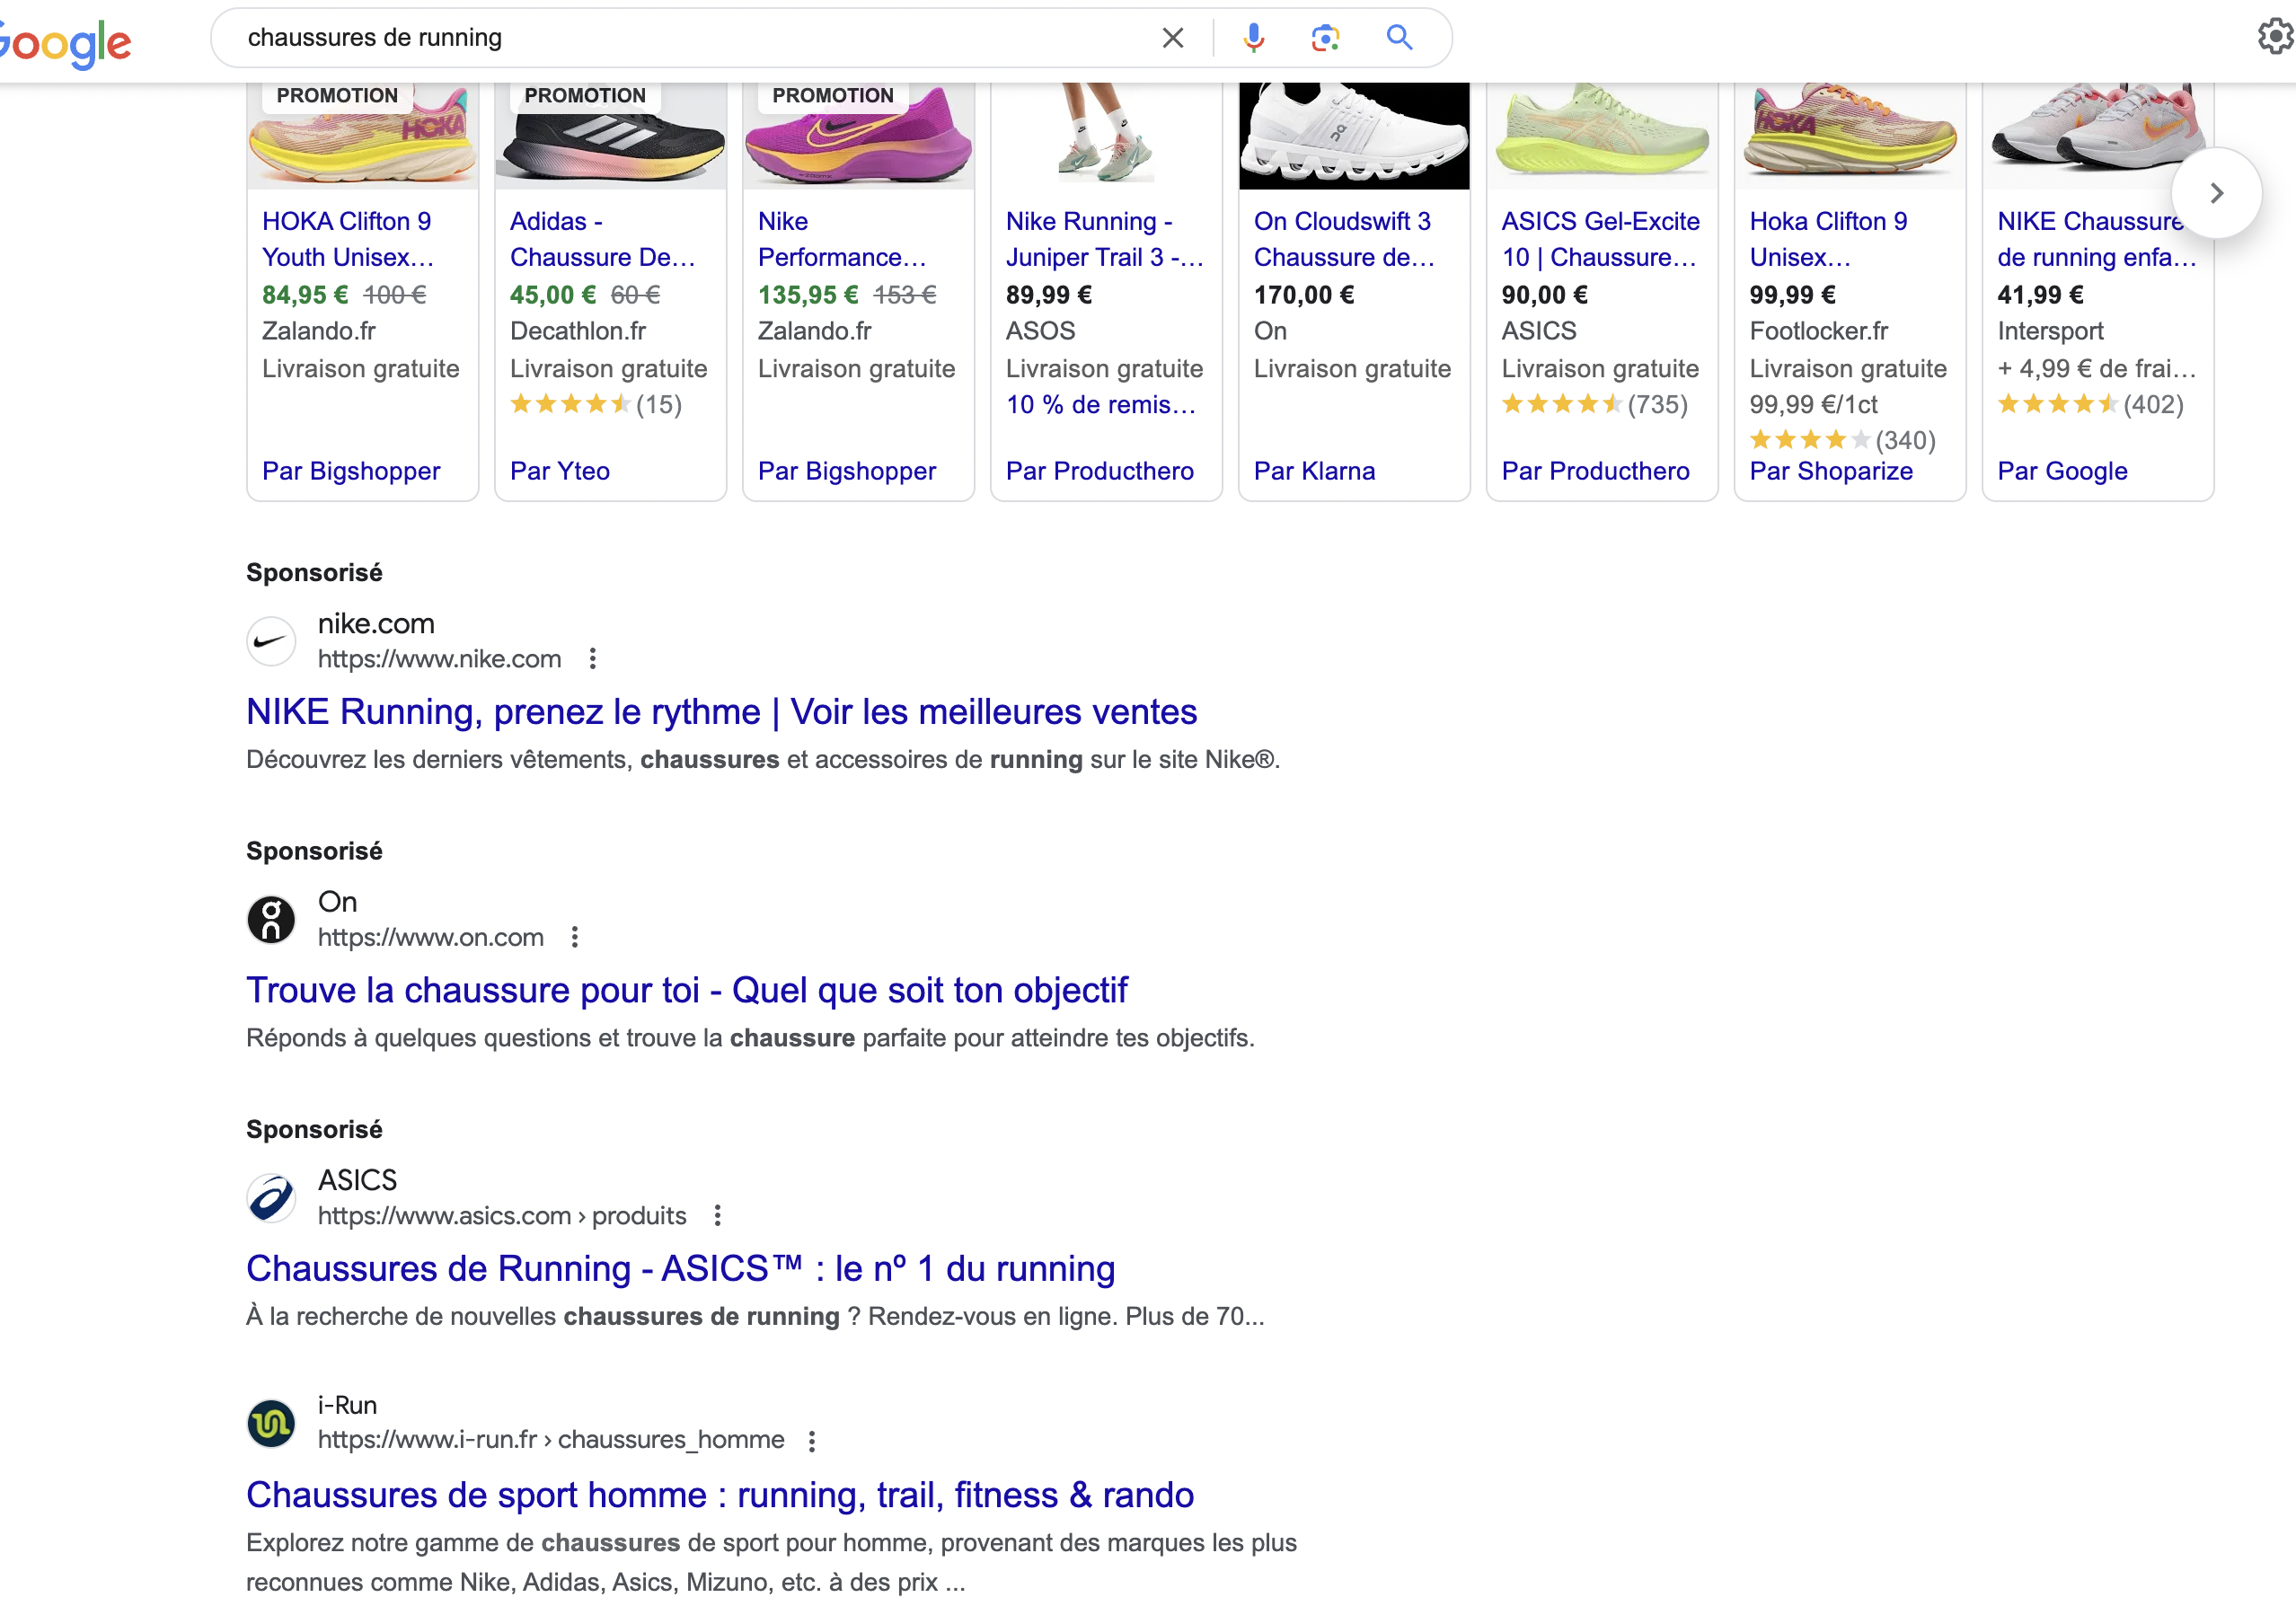Open options menu for i-Run result
Screen dimensions: 2296x1606
(x=812, y=1441)
